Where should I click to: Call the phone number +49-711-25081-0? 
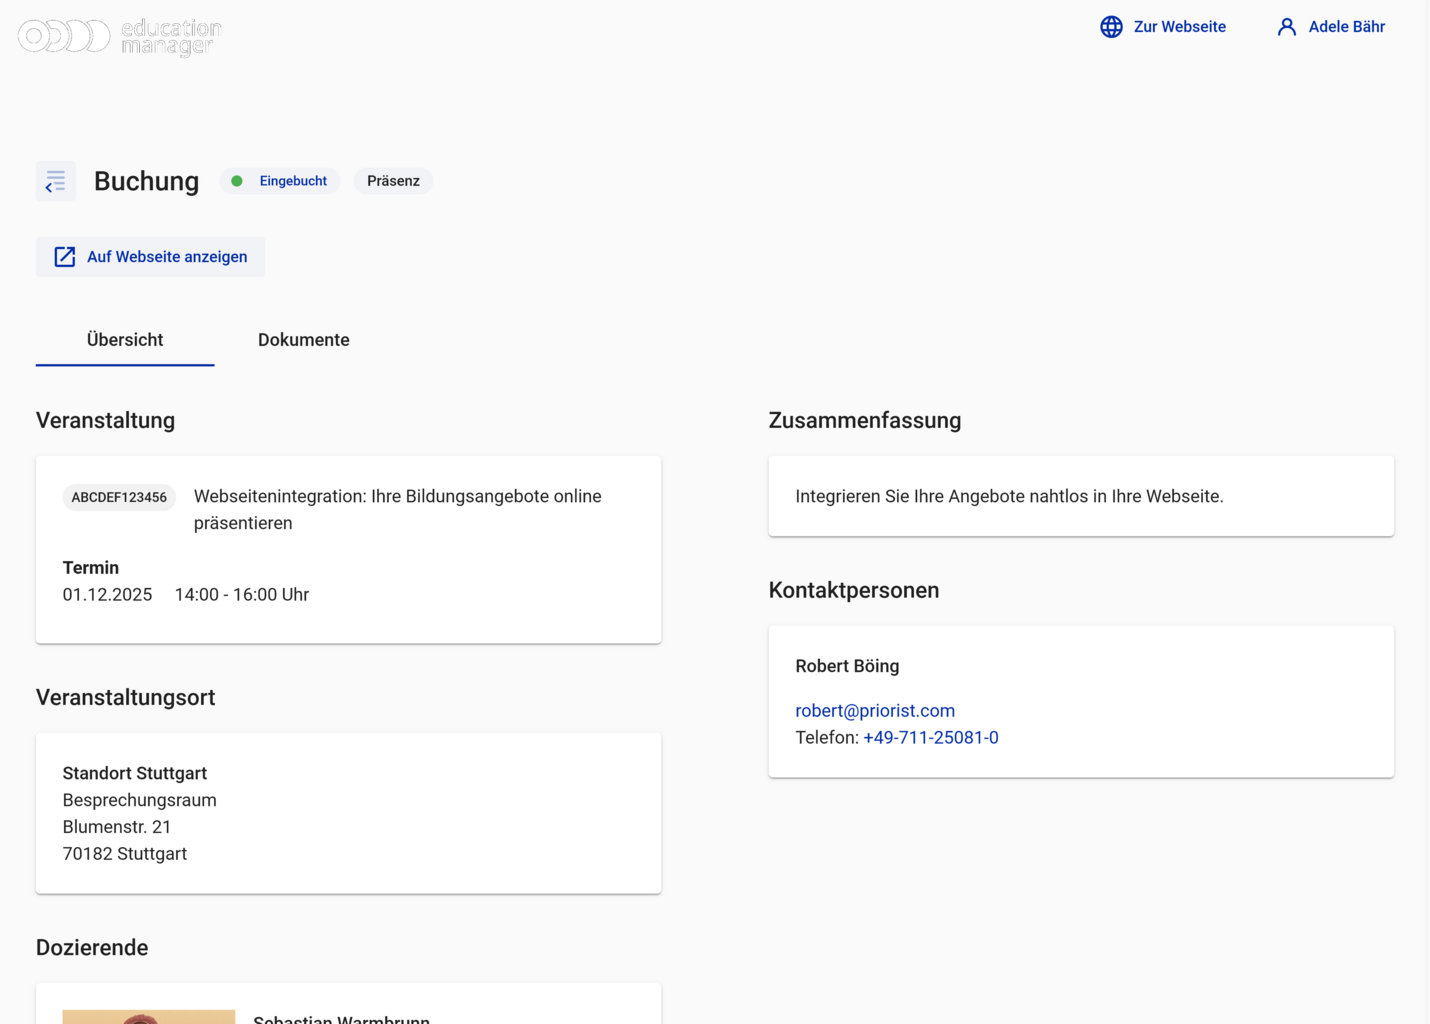pyautogui.click(x=930, y=737)
